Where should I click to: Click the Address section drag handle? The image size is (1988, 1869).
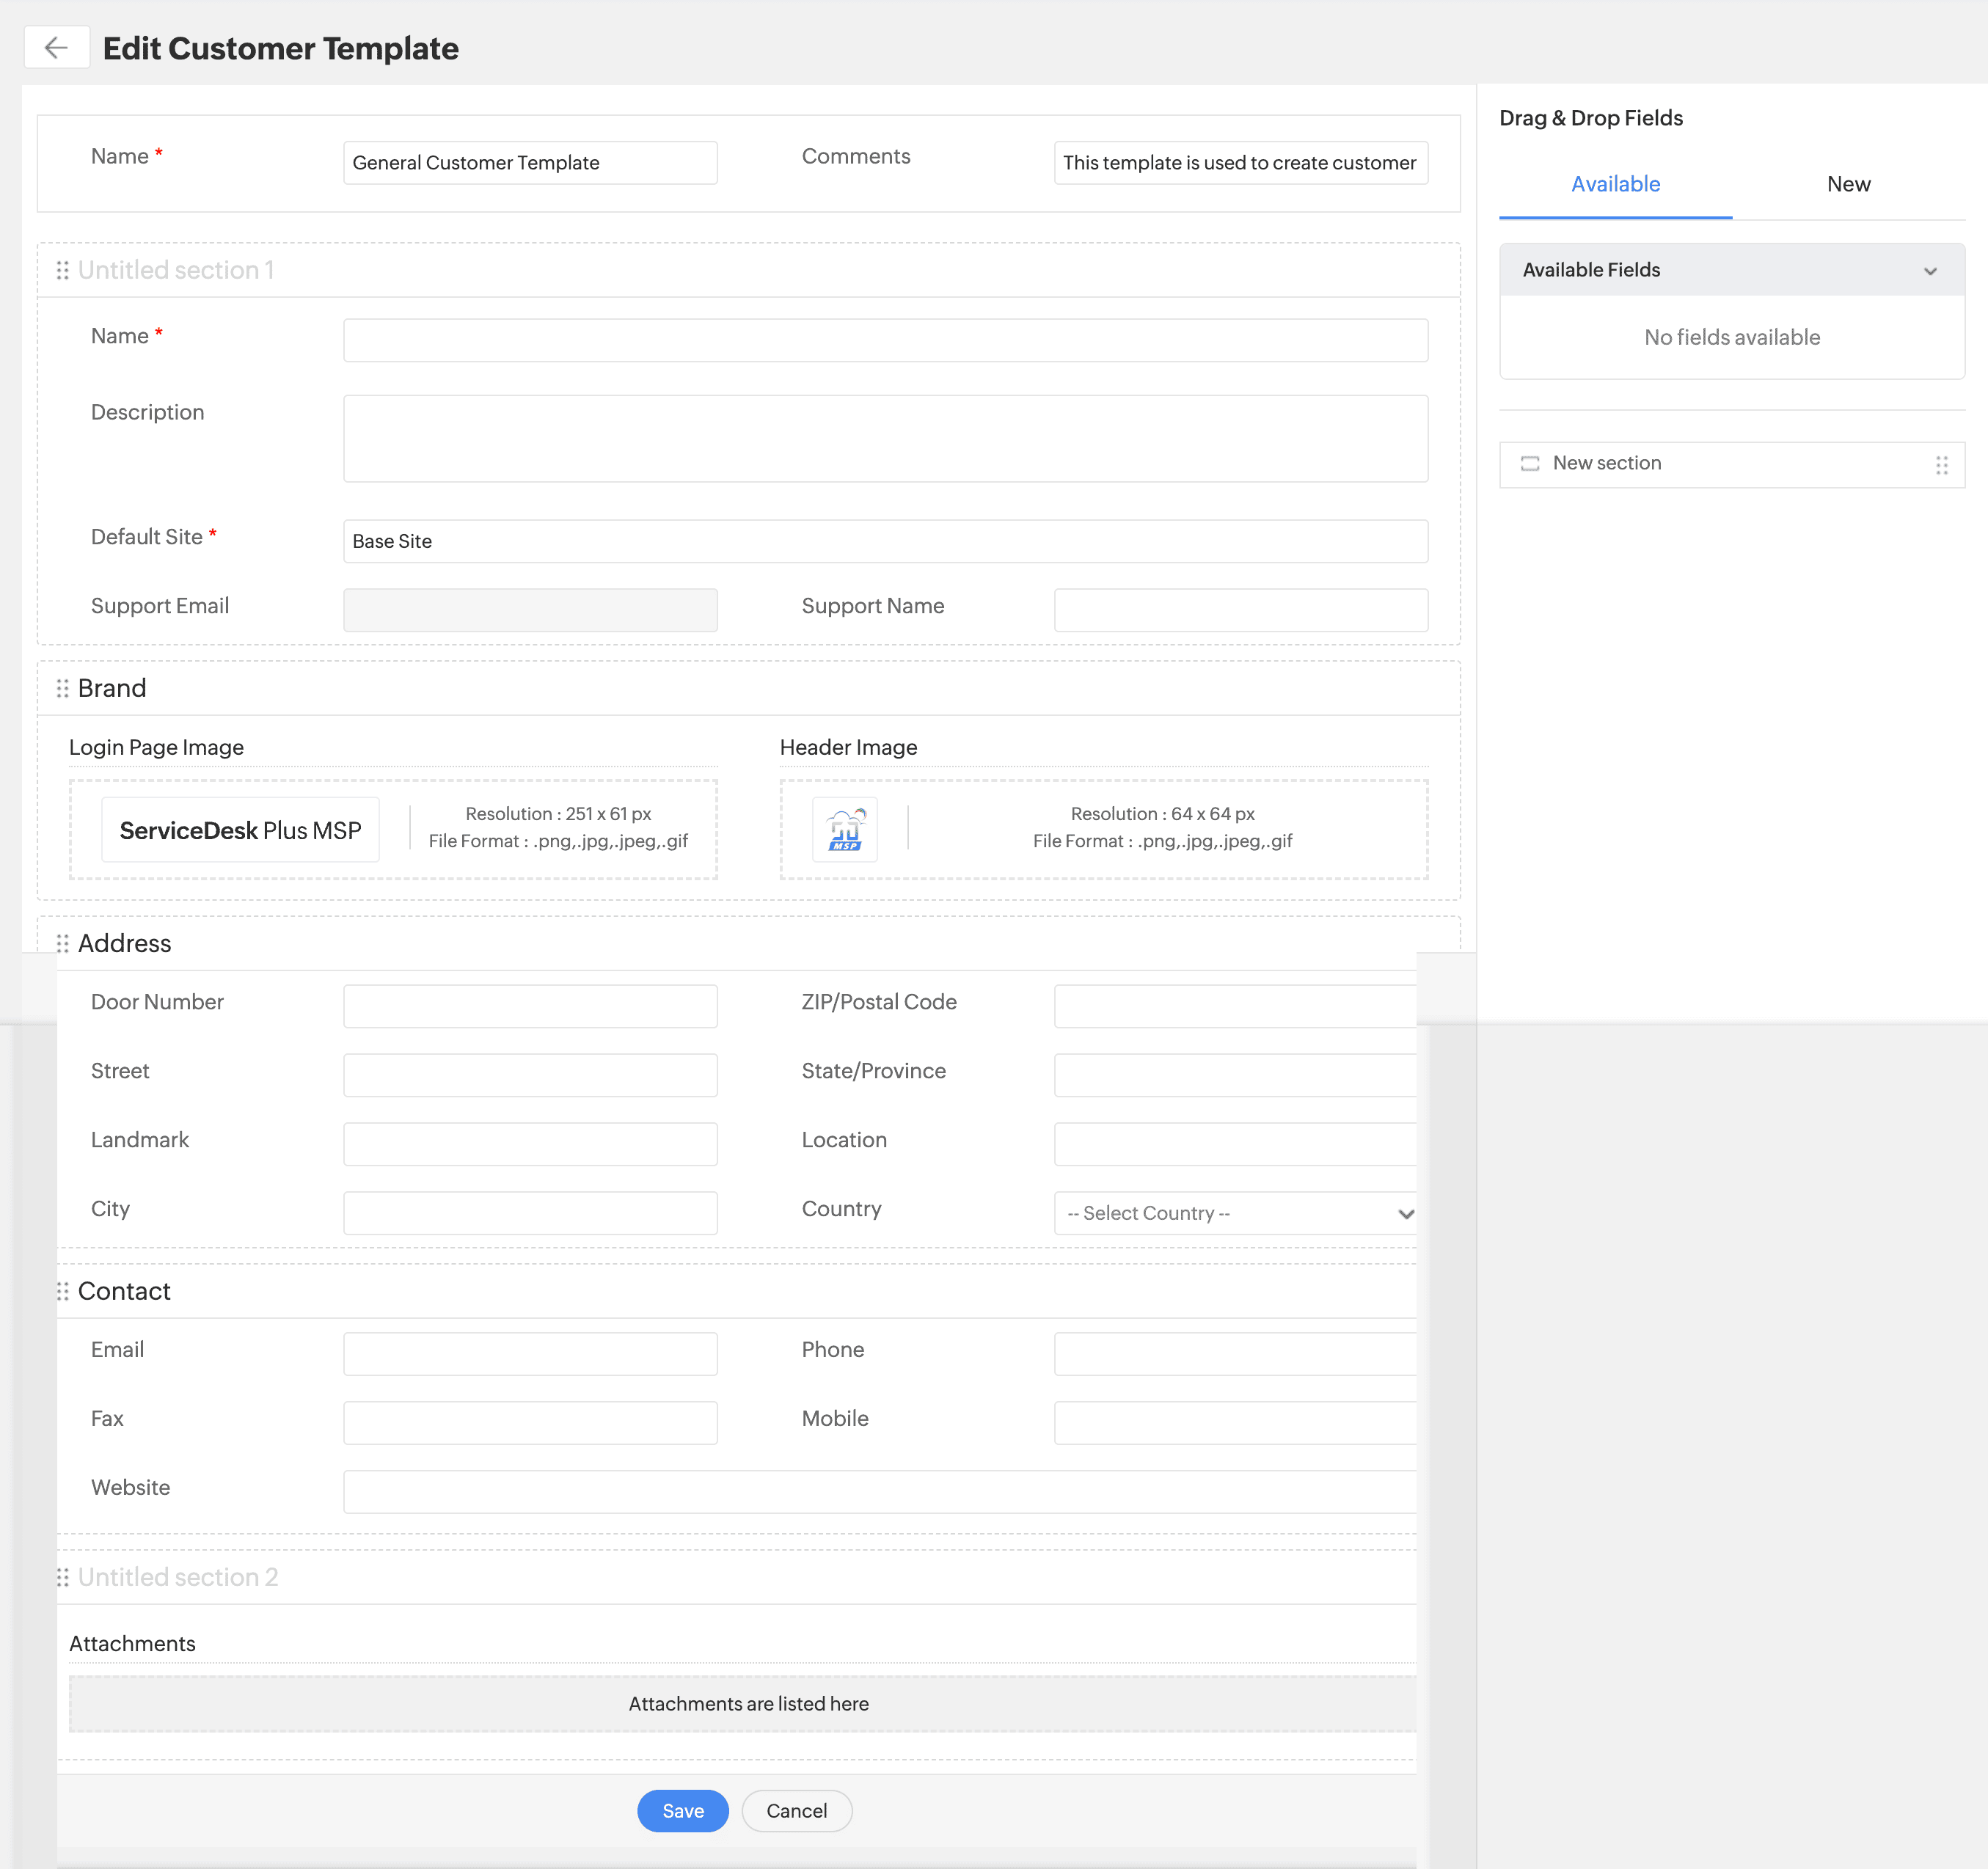tap(62, 943)
